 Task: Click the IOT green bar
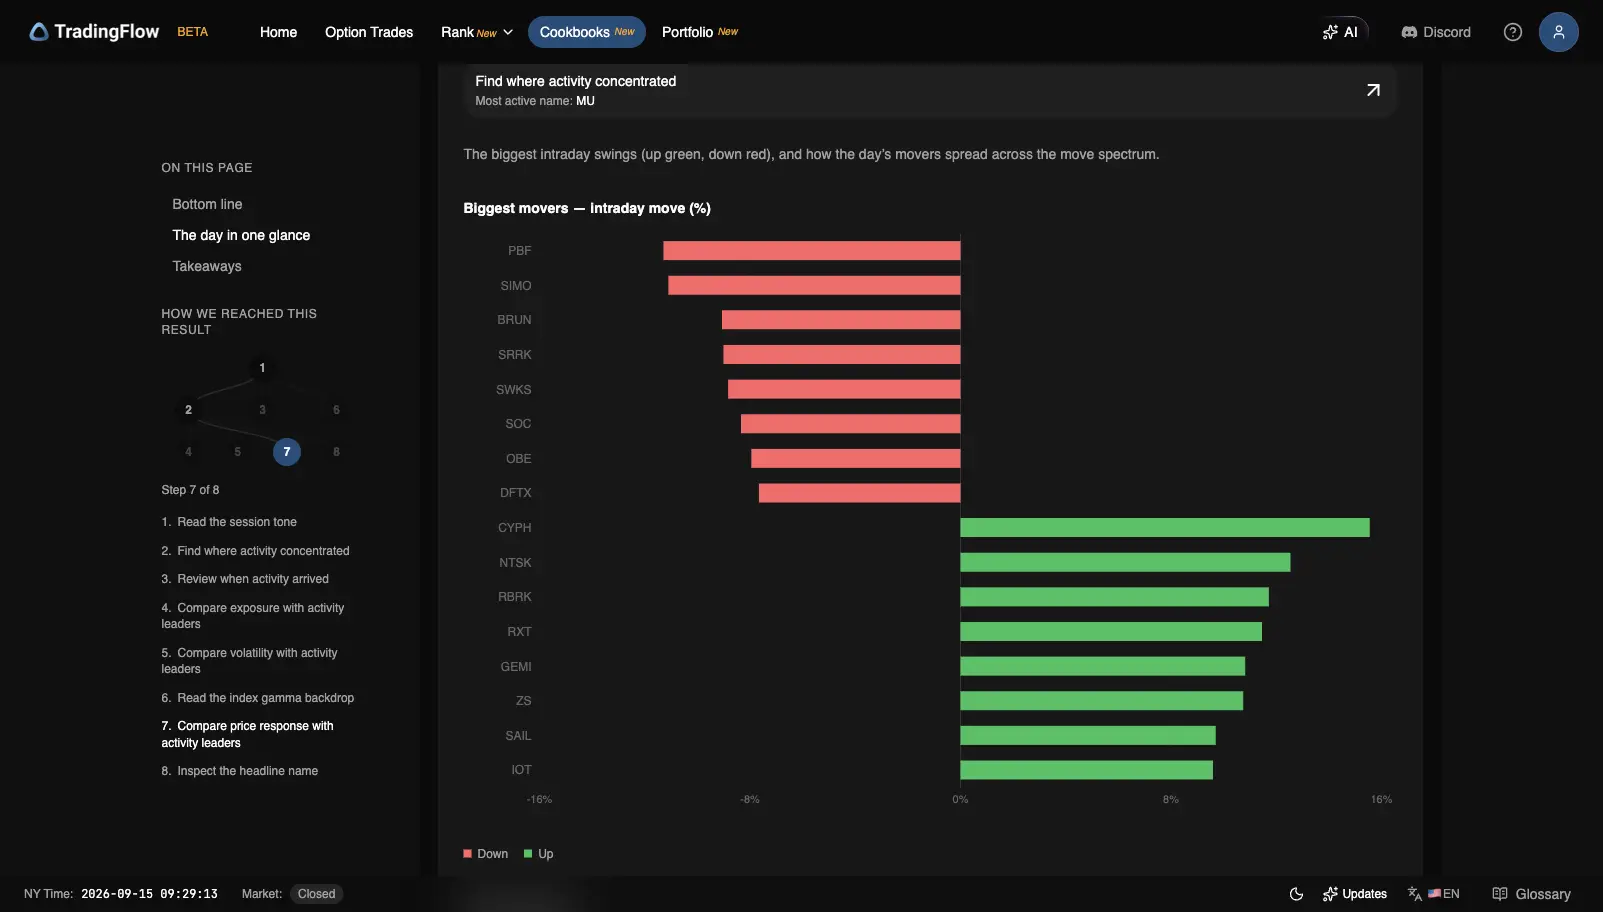click(x=1086, y=770)
